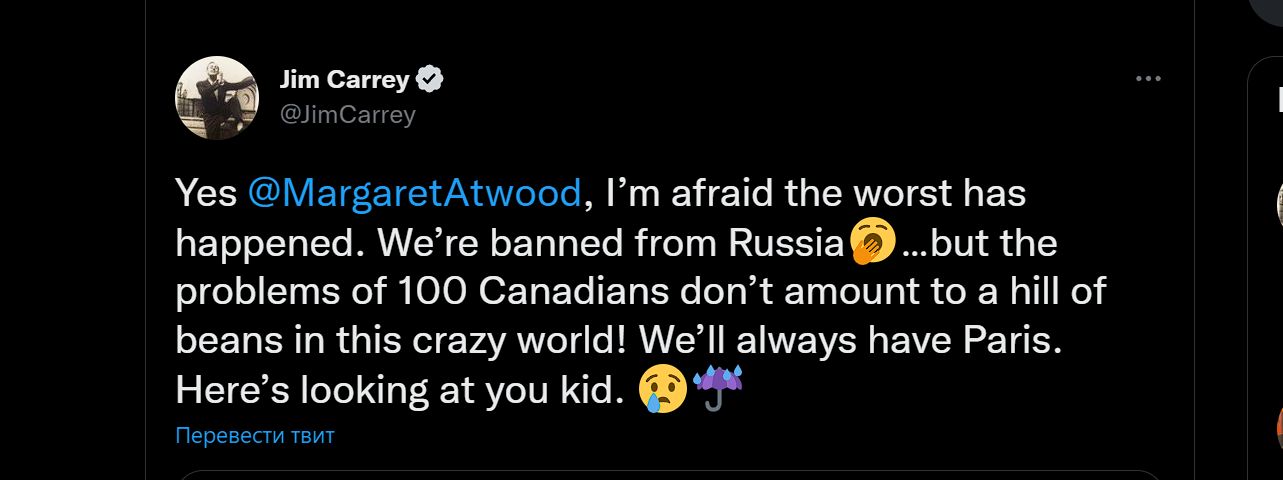Viewport: 1283px width, 480px height.
Task: Click the crying face emoji
Action: coord(663,389)
